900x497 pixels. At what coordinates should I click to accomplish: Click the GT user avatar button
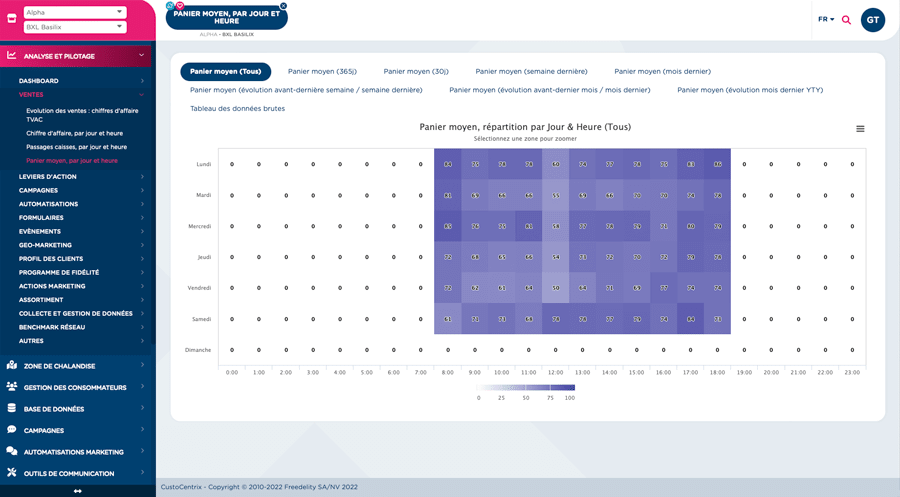click(872, 20)
